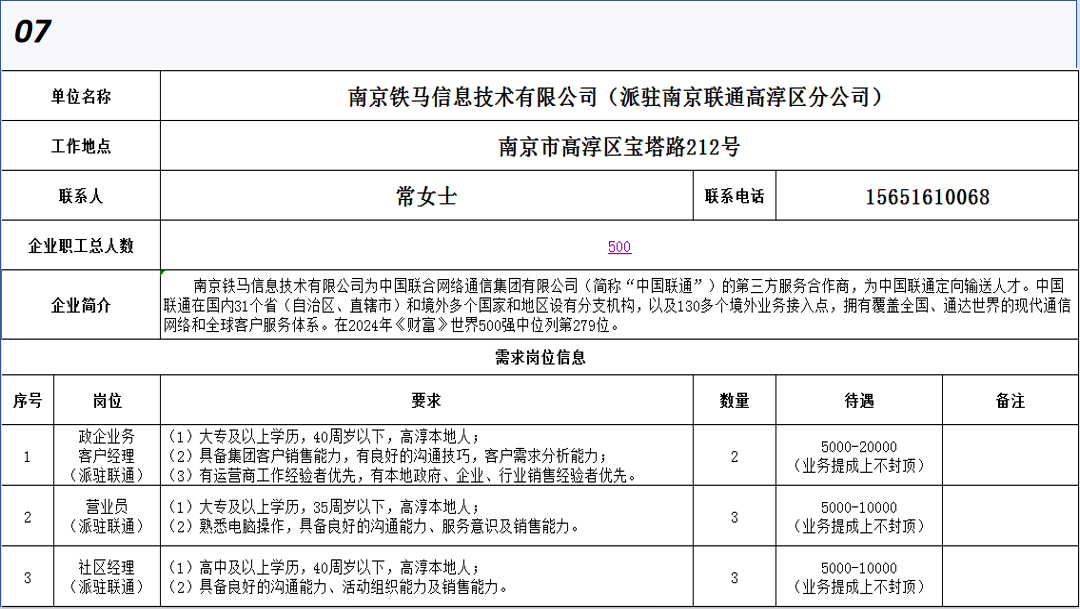The height and width of the screenshot is (609, 1080).
Task: Click the 企业职工总人数 label cell
Action: pos(81,246)
